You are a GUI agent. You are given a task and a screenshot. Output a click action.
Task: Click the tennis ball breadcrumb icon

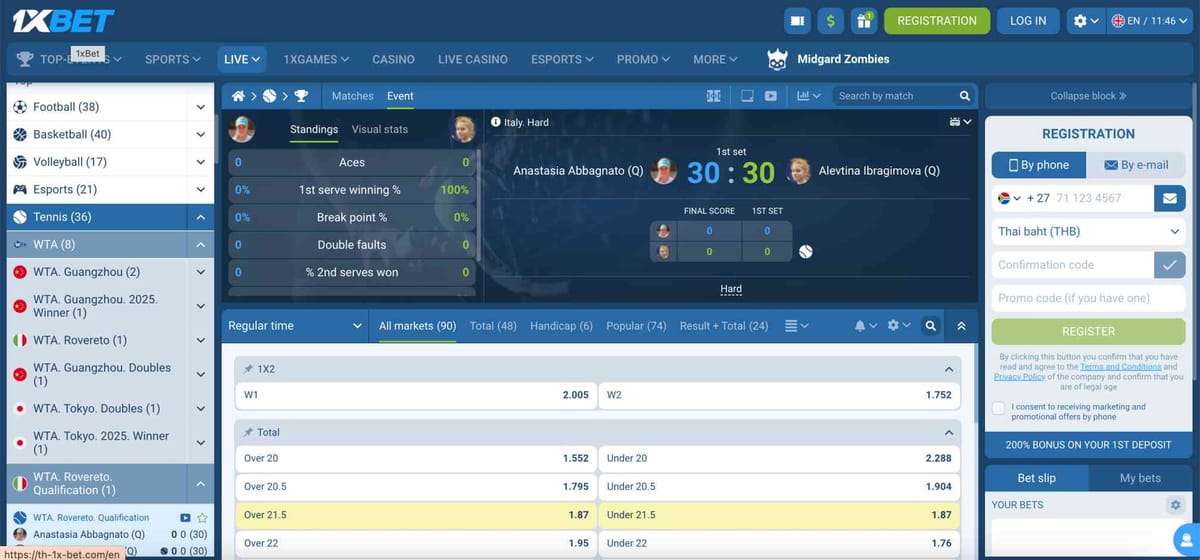269,96
